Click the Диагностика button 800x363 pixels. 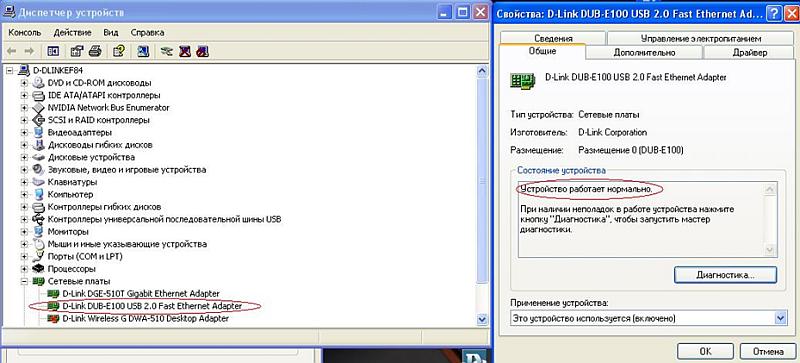coord(725,275)
